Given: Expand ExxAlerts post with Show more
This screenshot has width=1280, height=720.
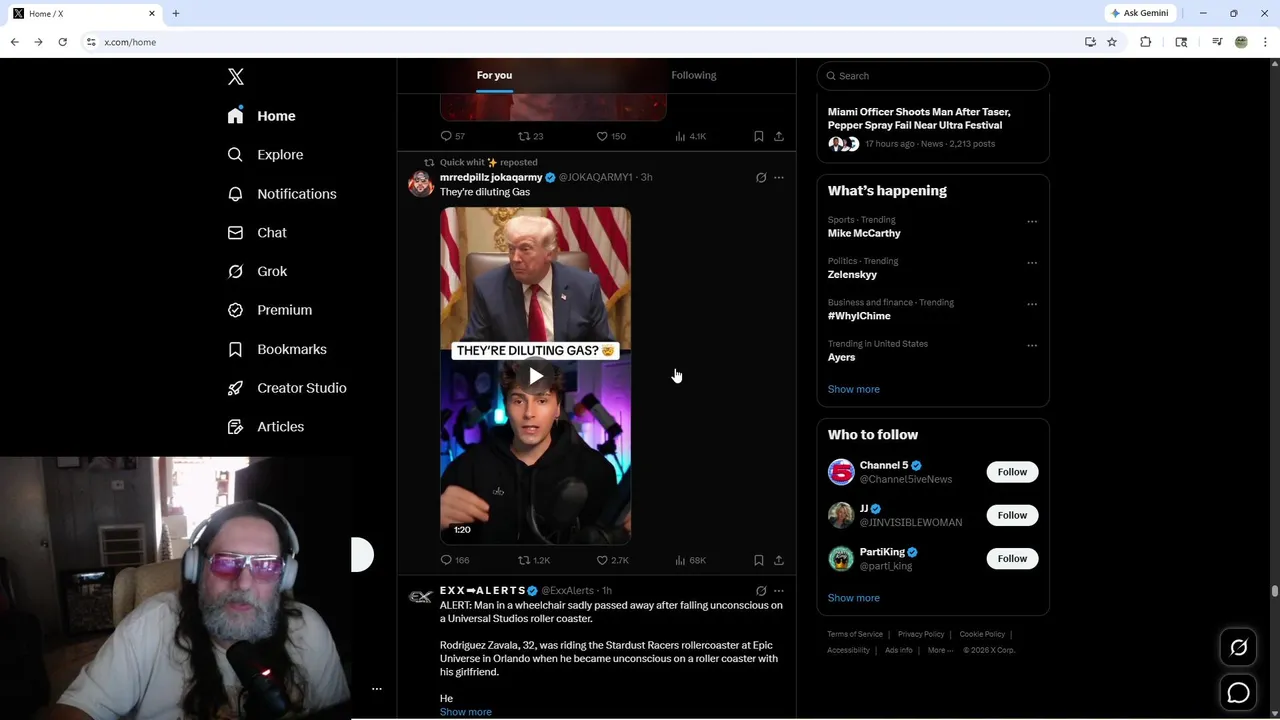Looking at the screenshot, I should pos(466,712).
